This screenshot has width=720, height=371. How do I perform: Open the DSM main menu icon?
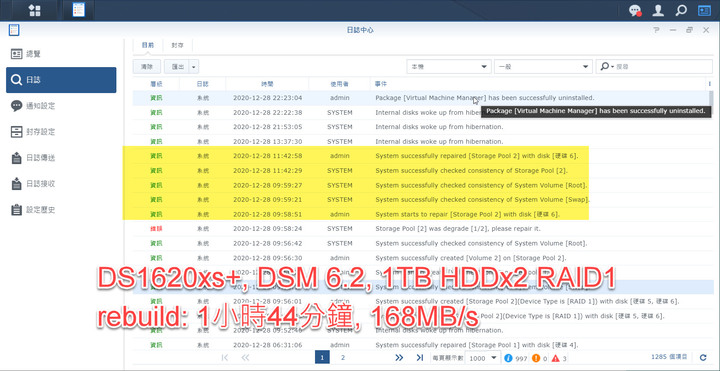34,10
